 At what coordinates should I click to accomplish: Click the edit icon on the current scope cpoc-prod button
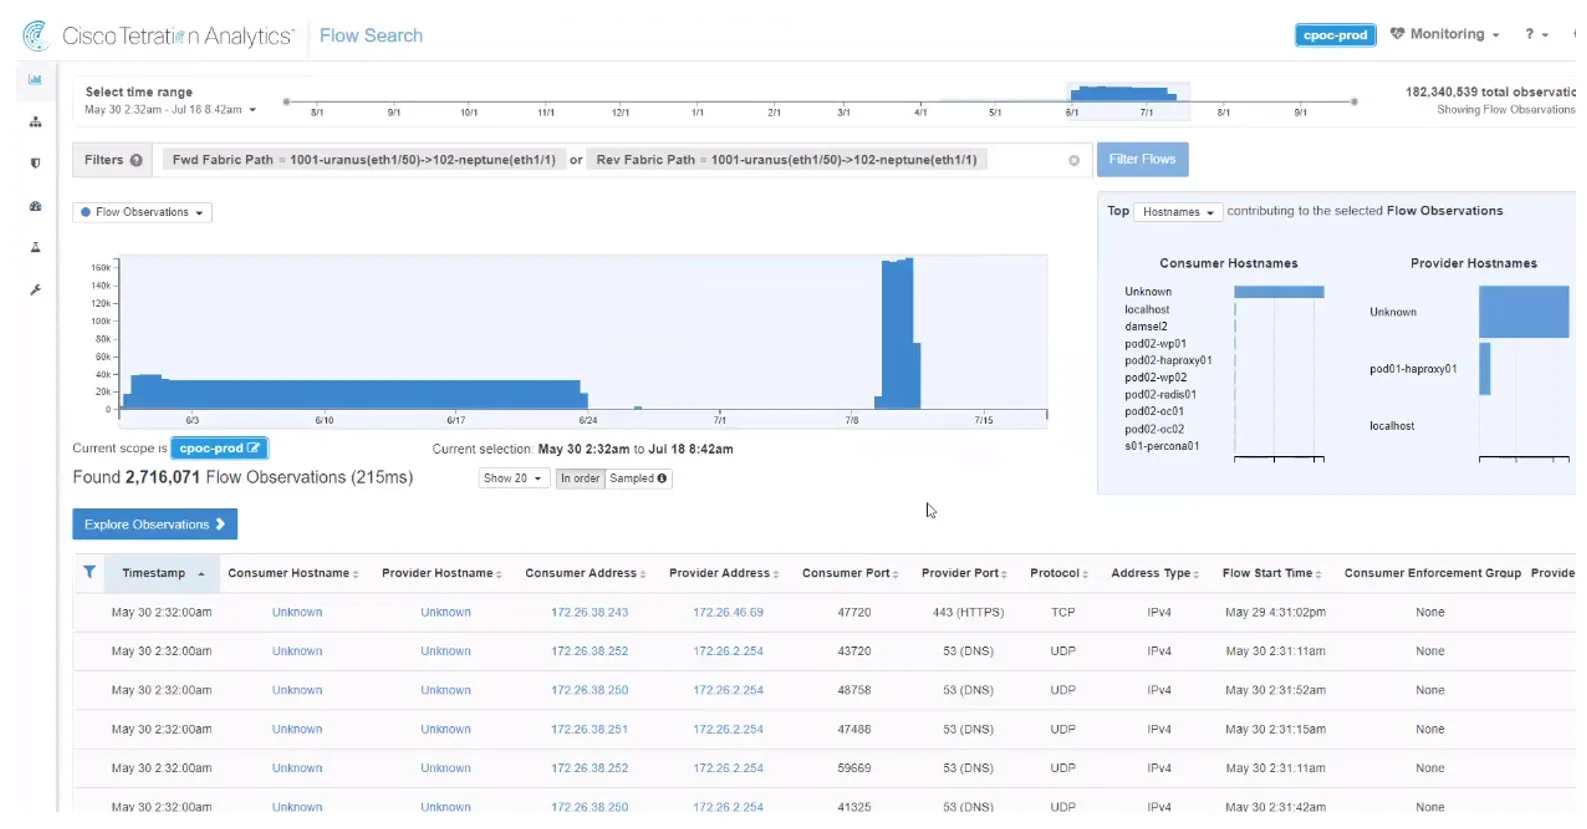point(253,448)
